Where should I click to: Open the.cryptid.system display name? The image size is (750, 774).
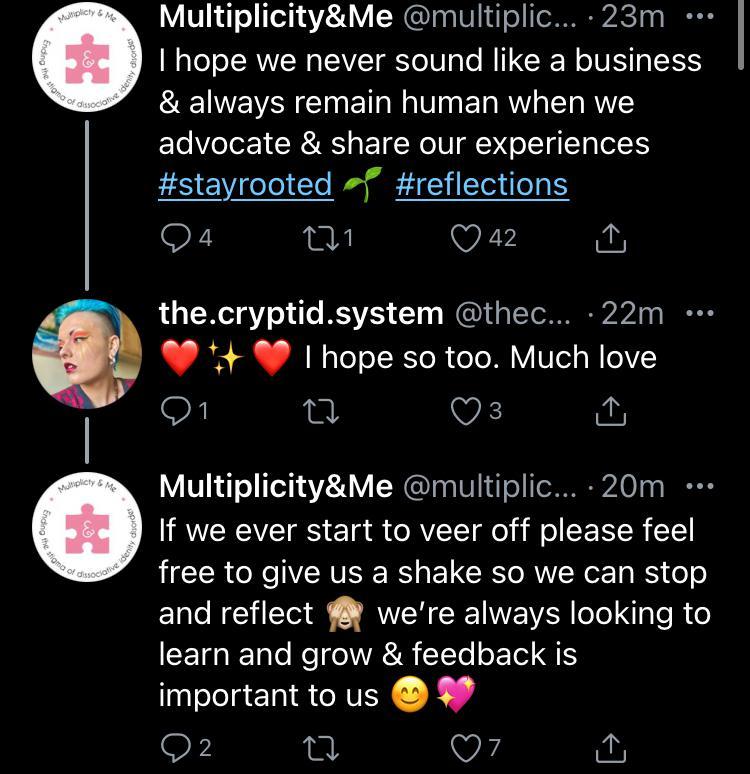pyautogui.click(x=300, y=314)
